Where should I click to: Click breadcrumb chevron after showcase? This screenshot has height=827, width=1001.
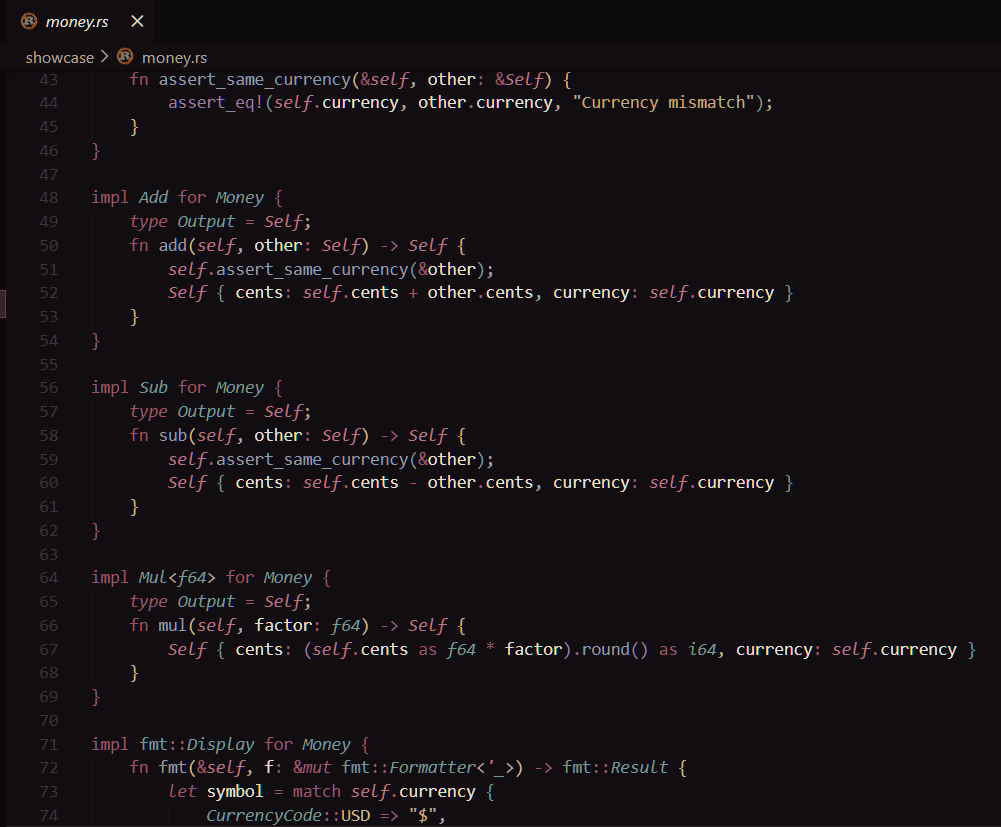(x=105, y=57)
